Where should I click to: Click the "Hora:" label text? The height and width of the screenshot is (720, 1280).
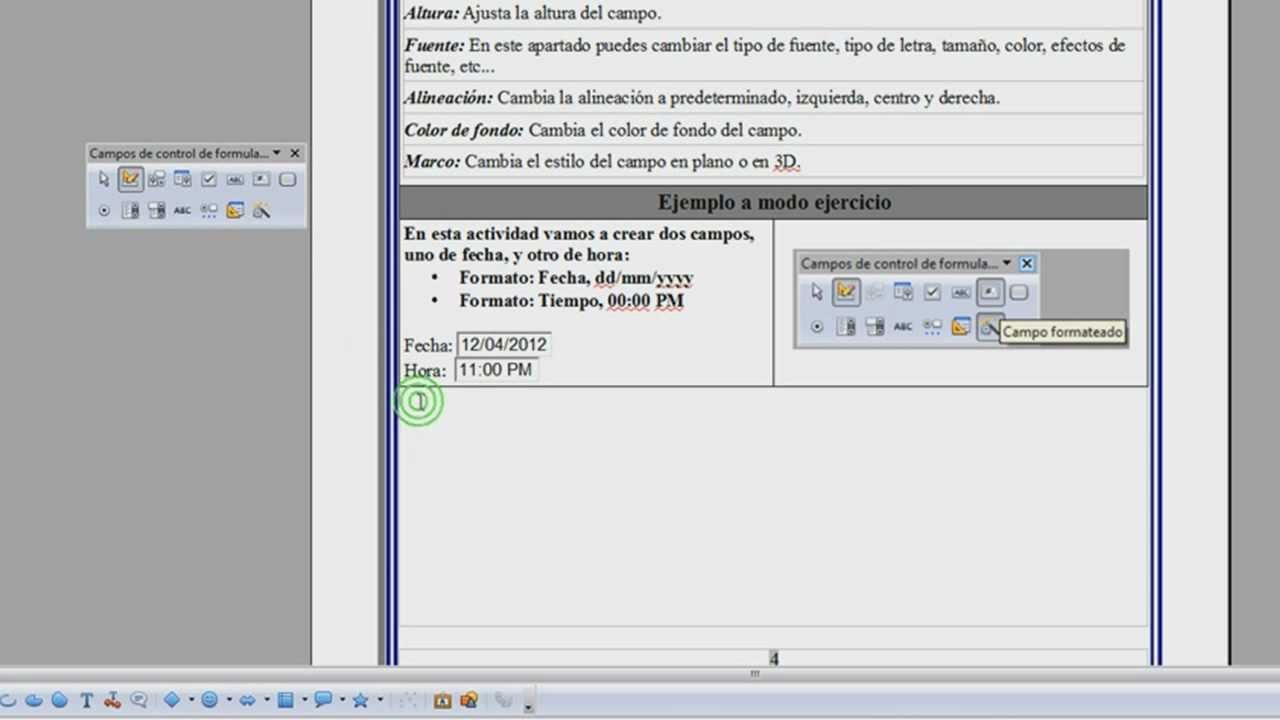click(425, 370)
